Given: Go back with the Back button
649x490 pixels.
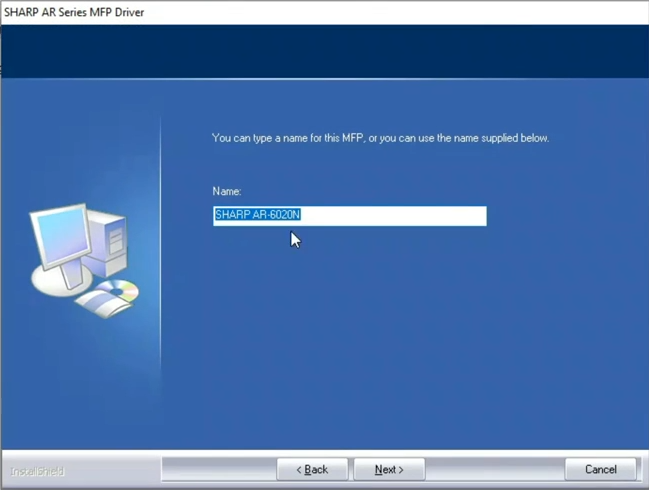Looking at the screenshot, I should tap(312, 469).
